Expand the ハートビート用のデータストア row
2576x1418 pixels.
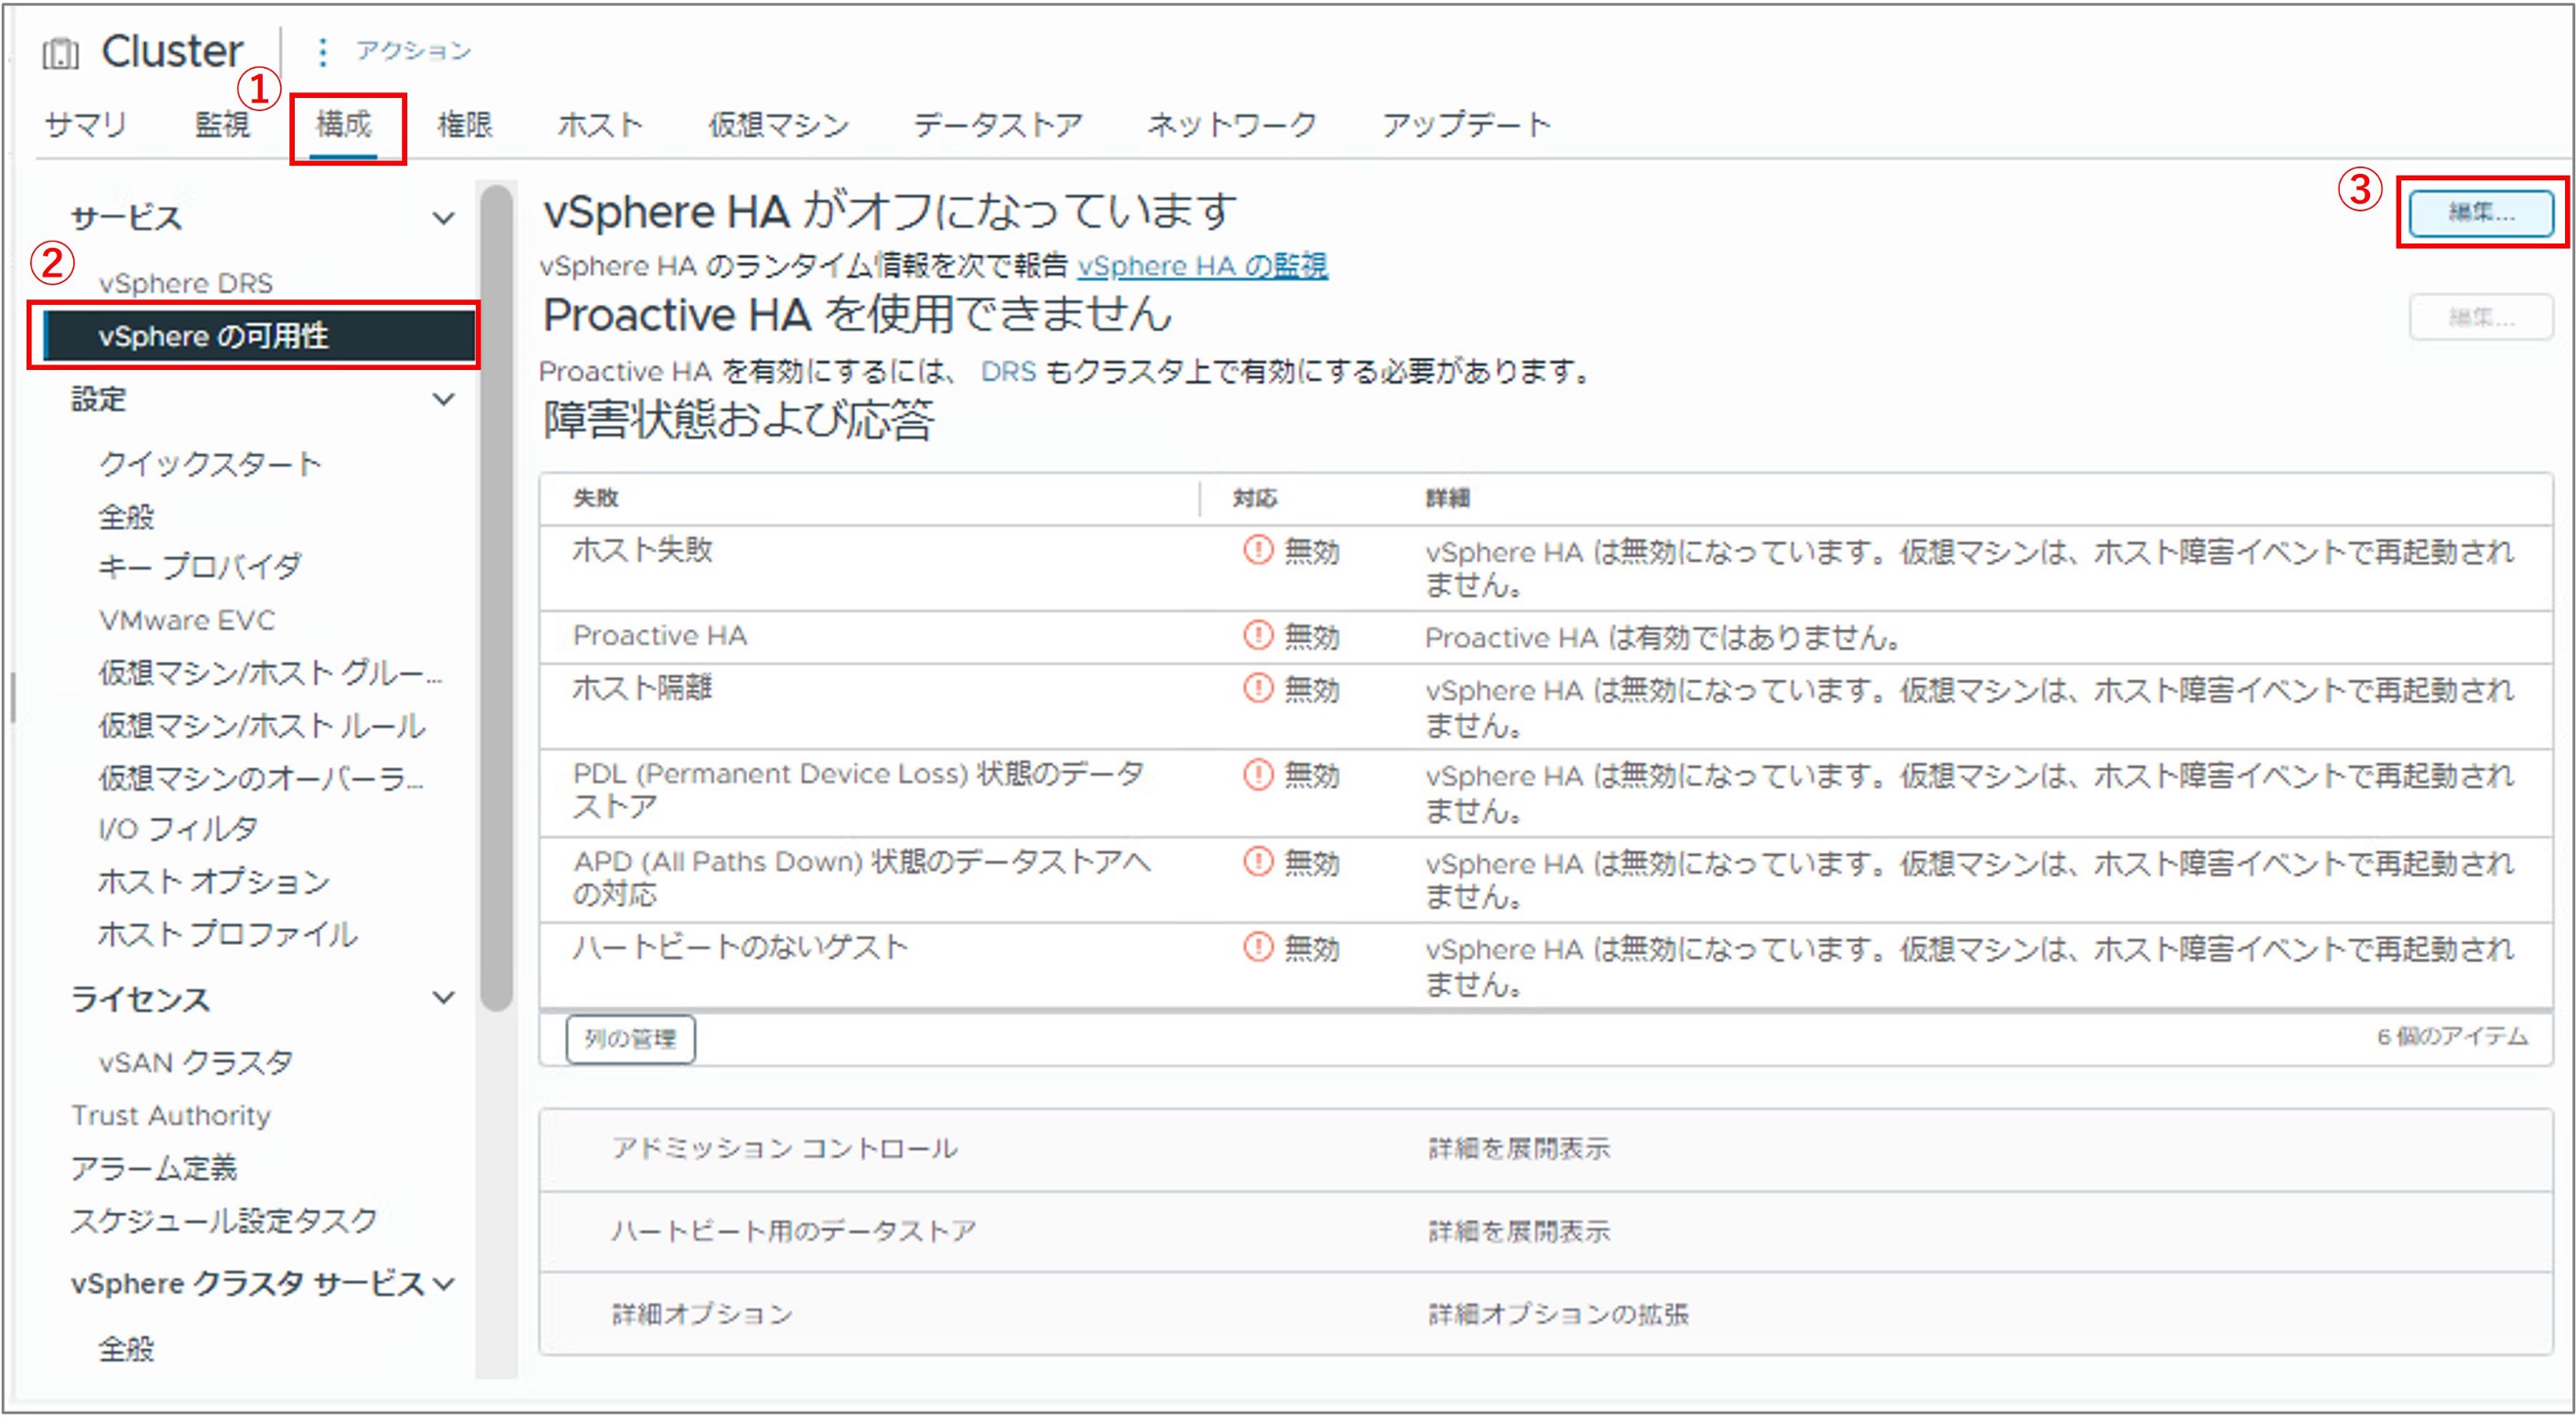pyautogui.click(x=1546, y=1232)
